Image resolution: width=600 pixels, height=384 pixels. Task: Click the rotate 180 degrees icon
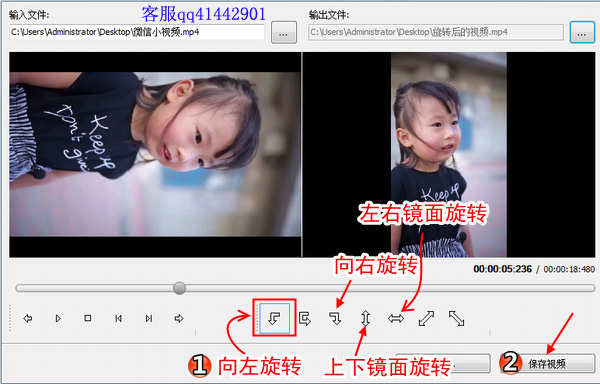click(x=305, y=318)
